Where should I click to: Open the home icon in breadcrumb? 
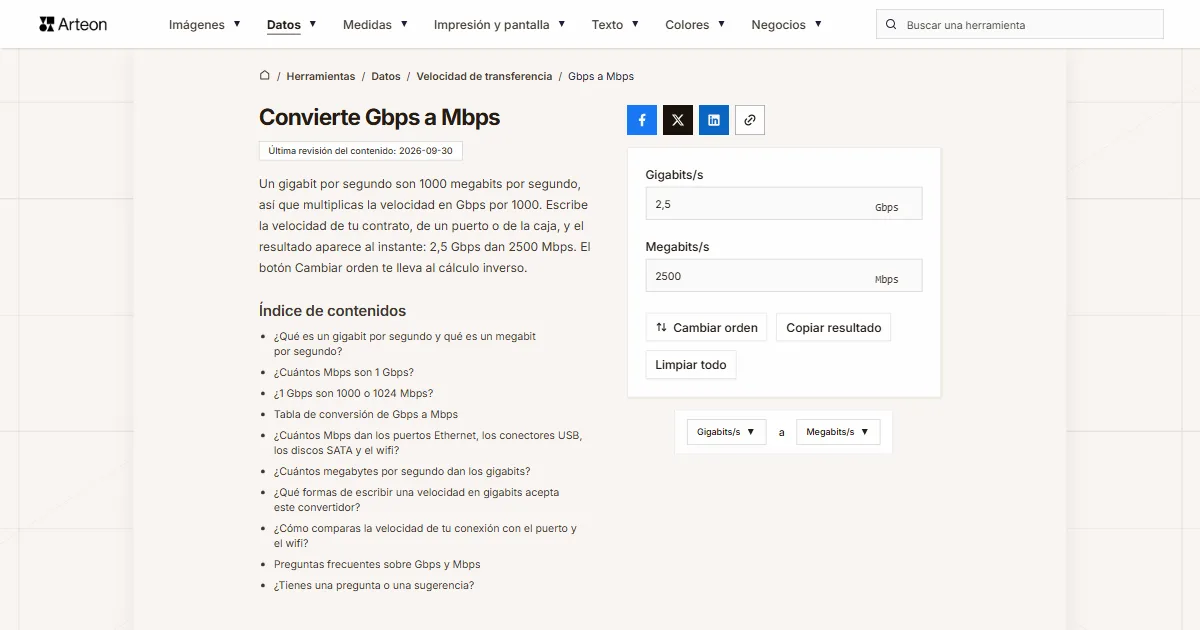265,76
